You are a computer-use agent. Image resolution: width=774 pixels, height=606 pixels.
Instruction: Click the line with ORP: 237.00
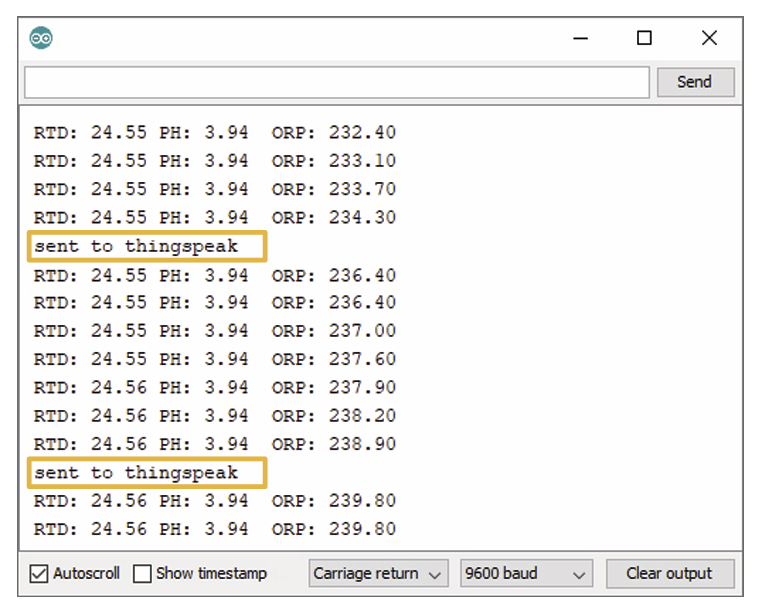(215, 331)
